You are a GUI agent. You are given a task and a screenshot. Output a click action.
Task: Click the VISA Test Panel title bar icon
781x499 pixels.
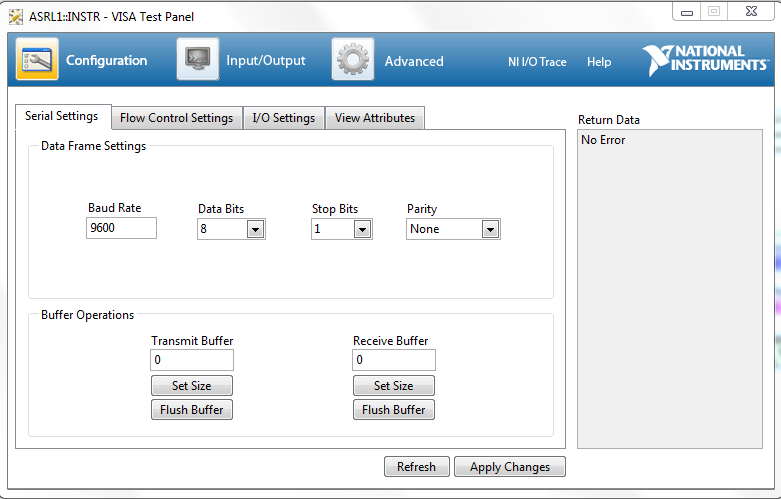pyautogui.click(x=15, y=16)
